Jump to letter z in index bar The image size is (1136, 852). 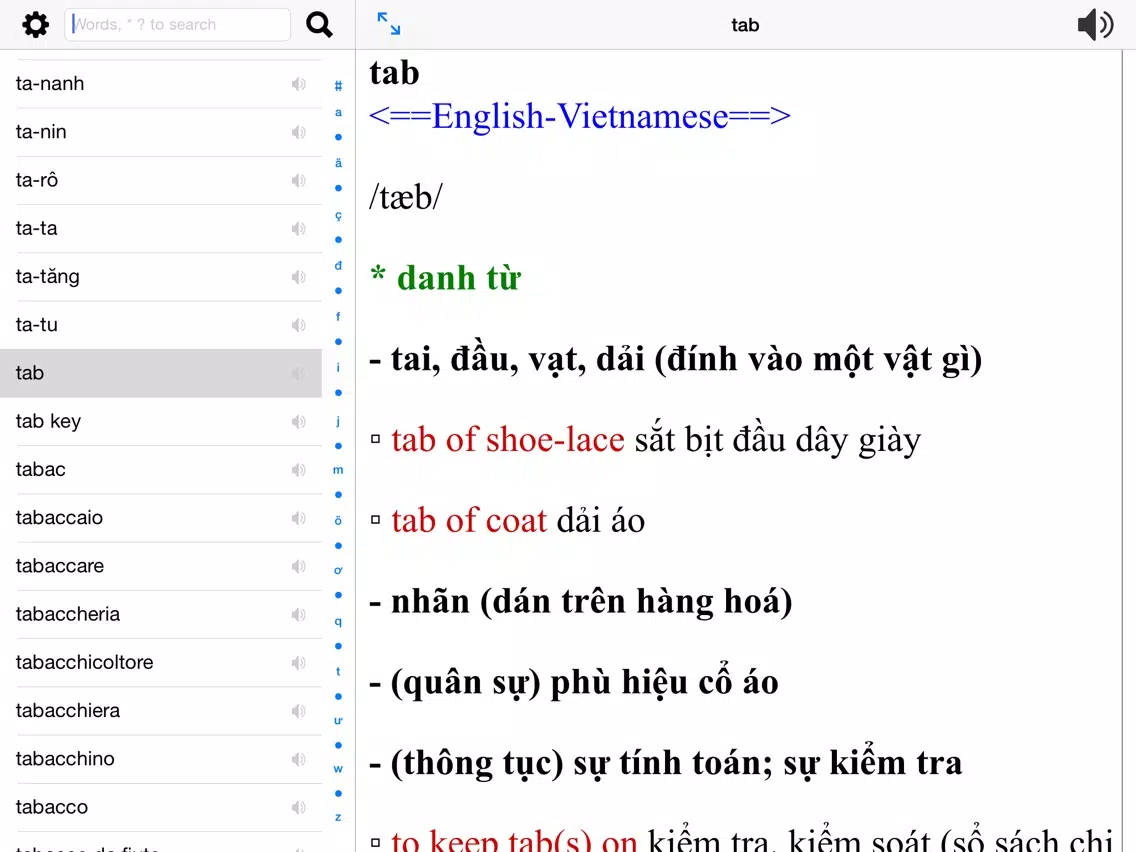[338, 817]
